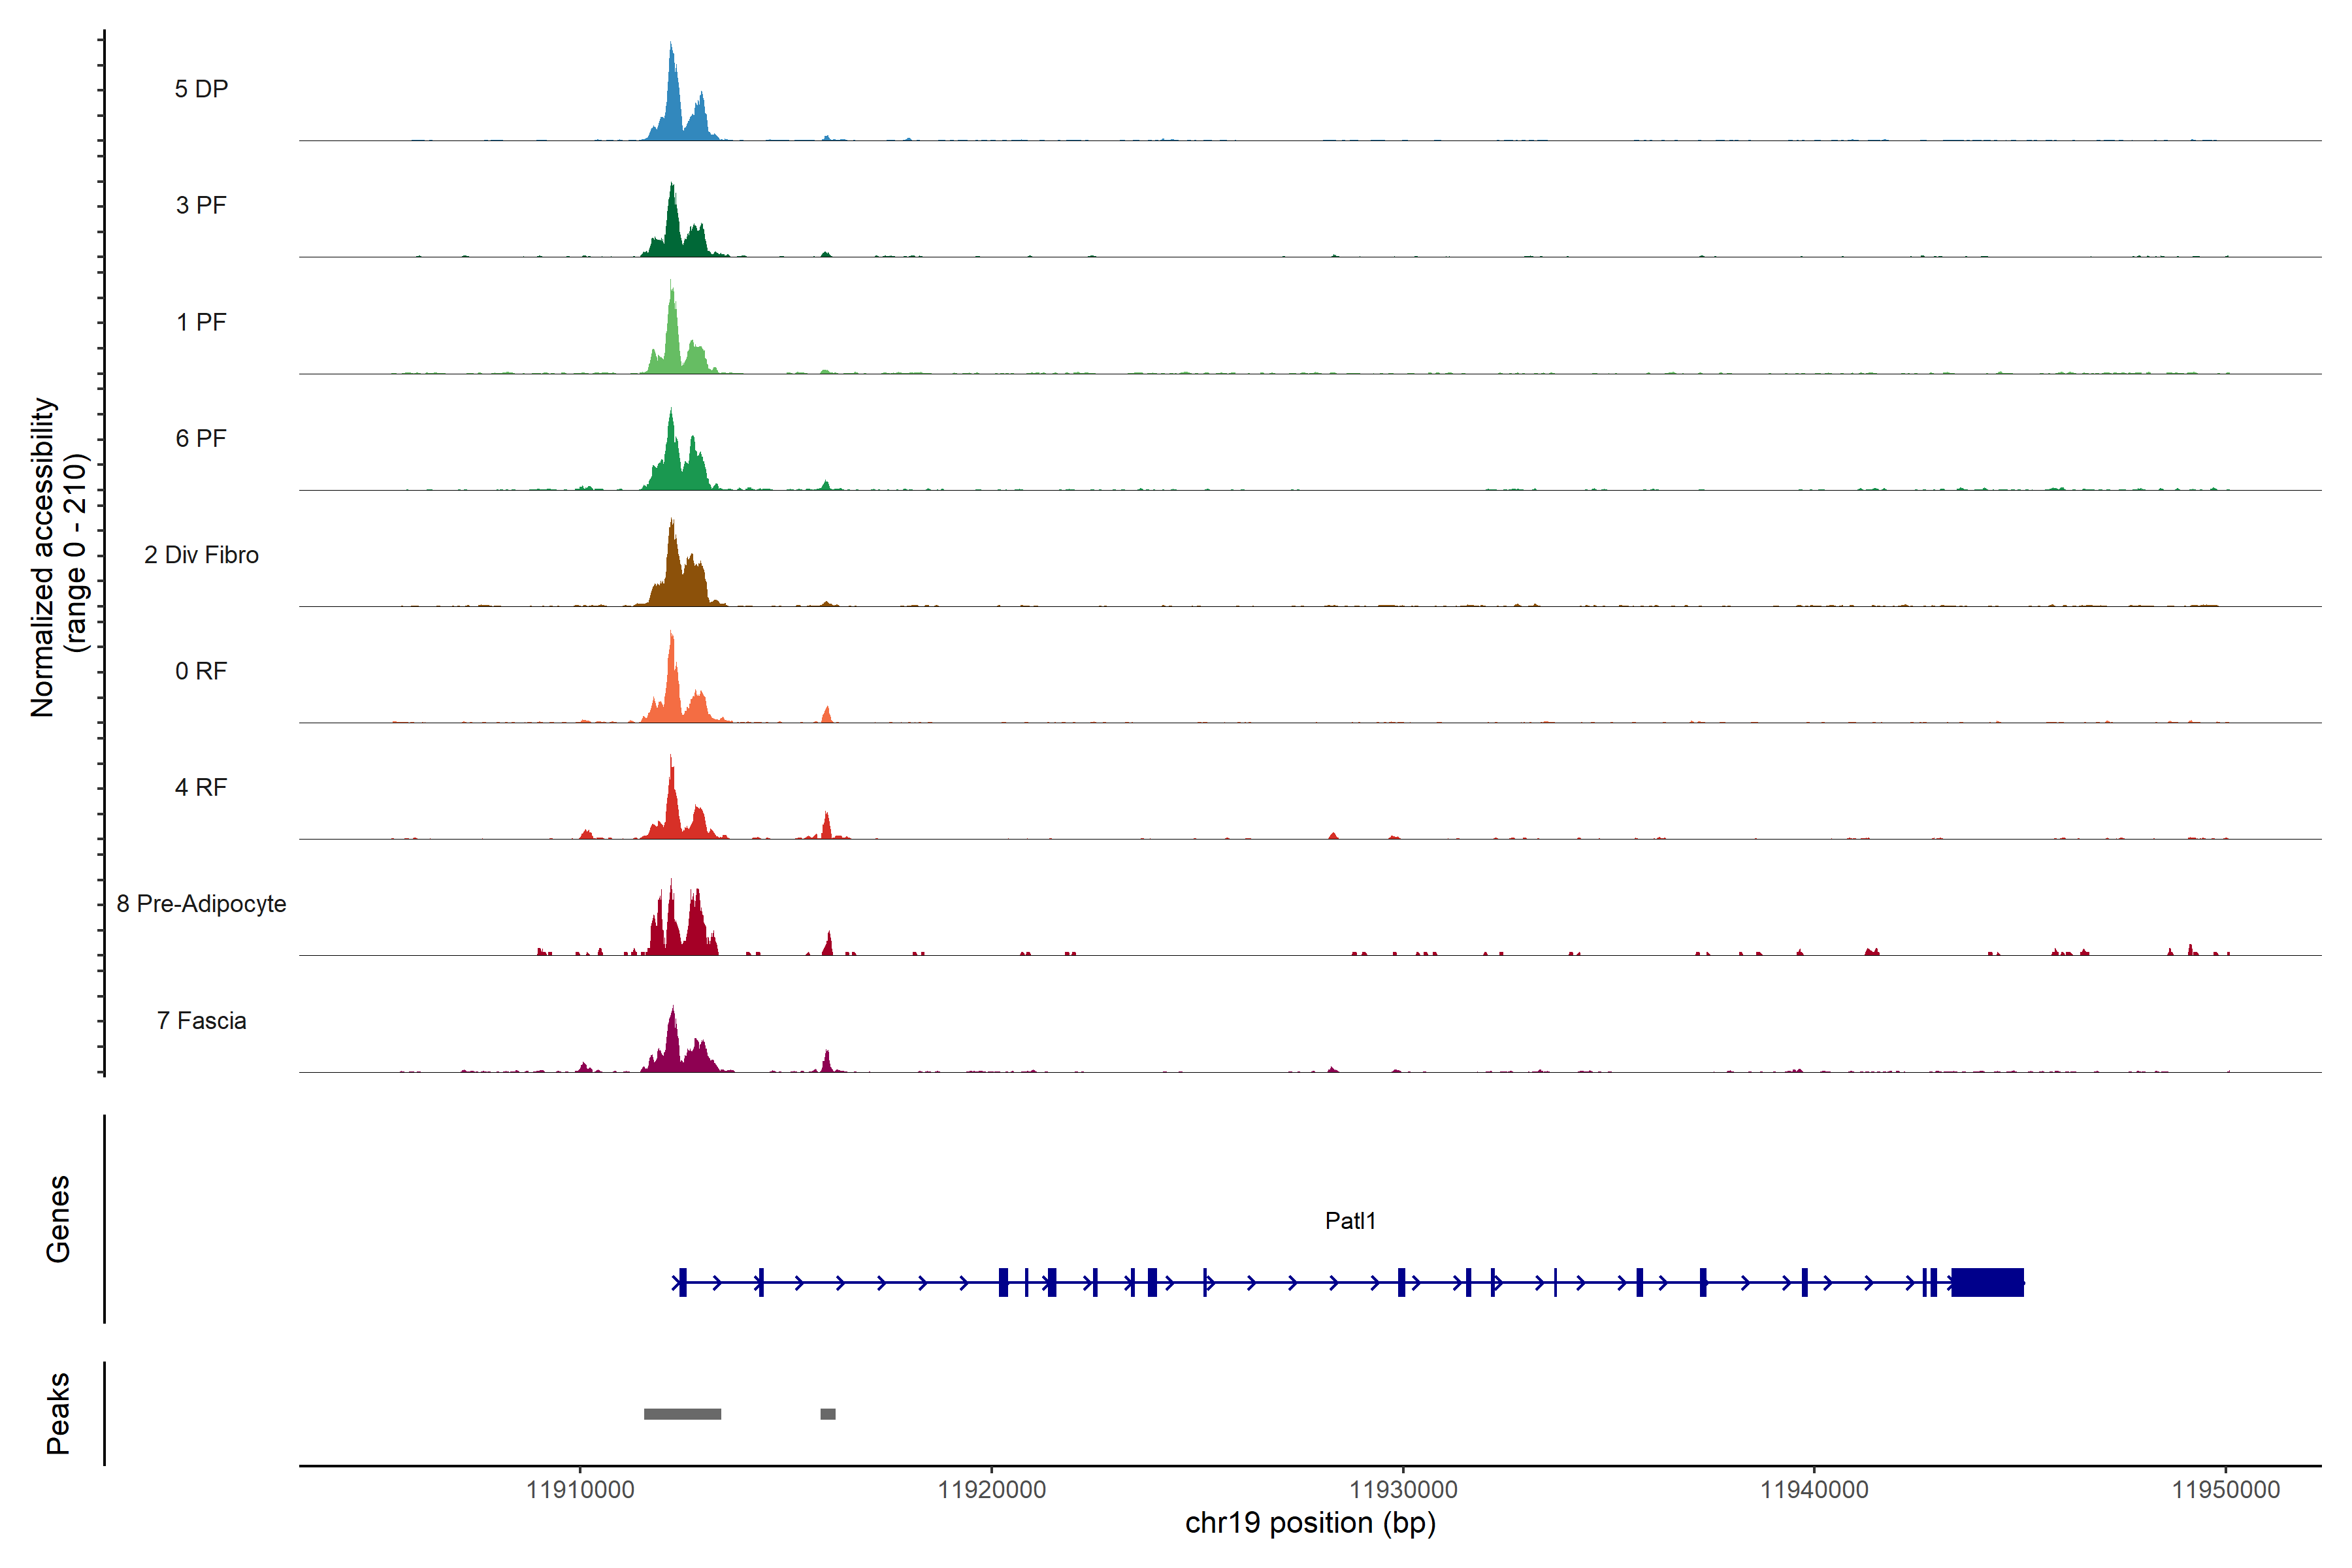Image resolution: width=2352 pixels, height=1568 pixels.
Task: Click the 11930000 axis tick label
Action: [1403, 1489]
